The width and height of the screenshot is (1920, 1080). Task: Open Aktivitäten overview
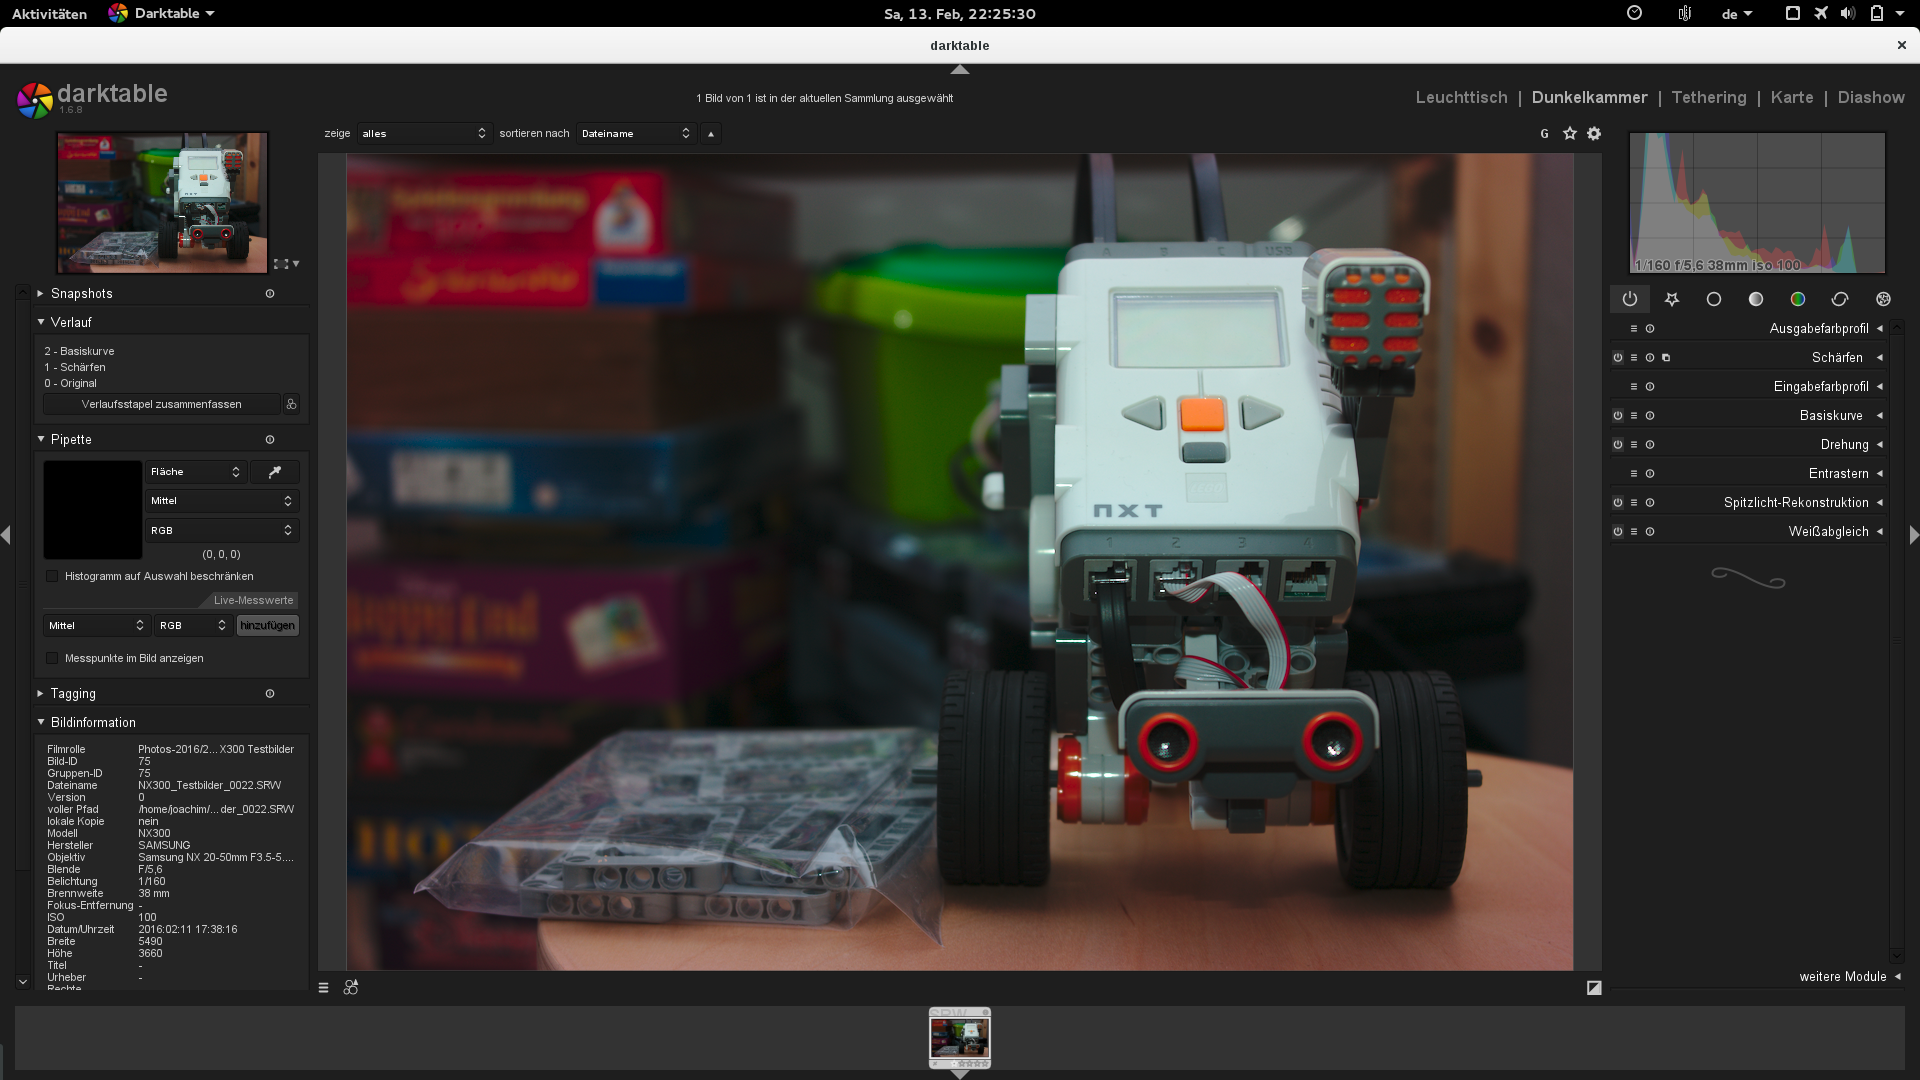[49, 14]
